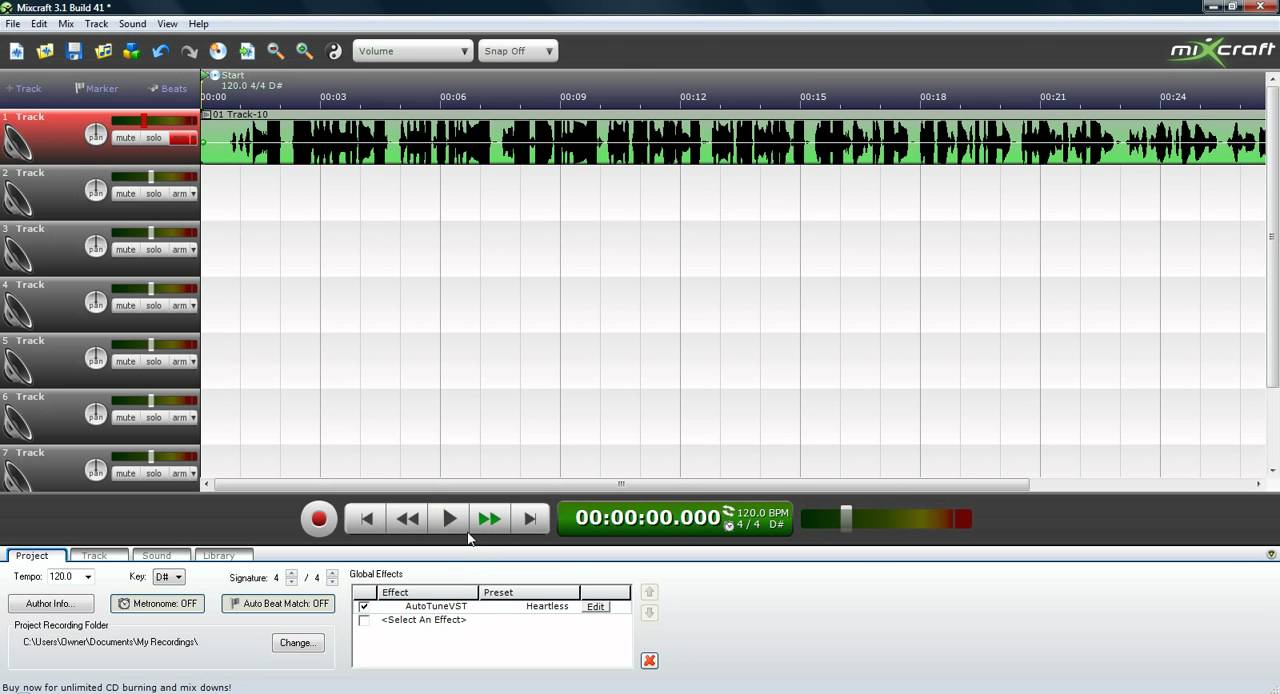Mute Track 1
The image size is (1280, 694).
pos(125,138)
